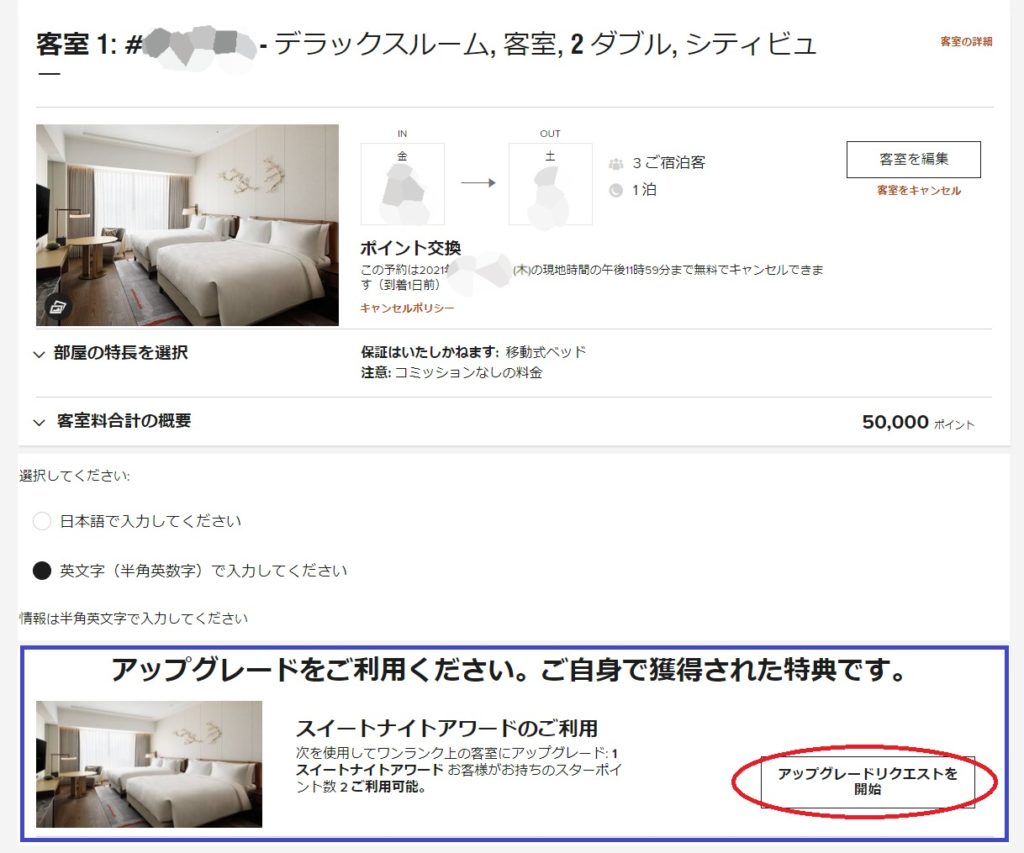Click the chevron next to 客室料合計の概要
The width and height of the screenshot is (1024, 853).
[39, 423]
